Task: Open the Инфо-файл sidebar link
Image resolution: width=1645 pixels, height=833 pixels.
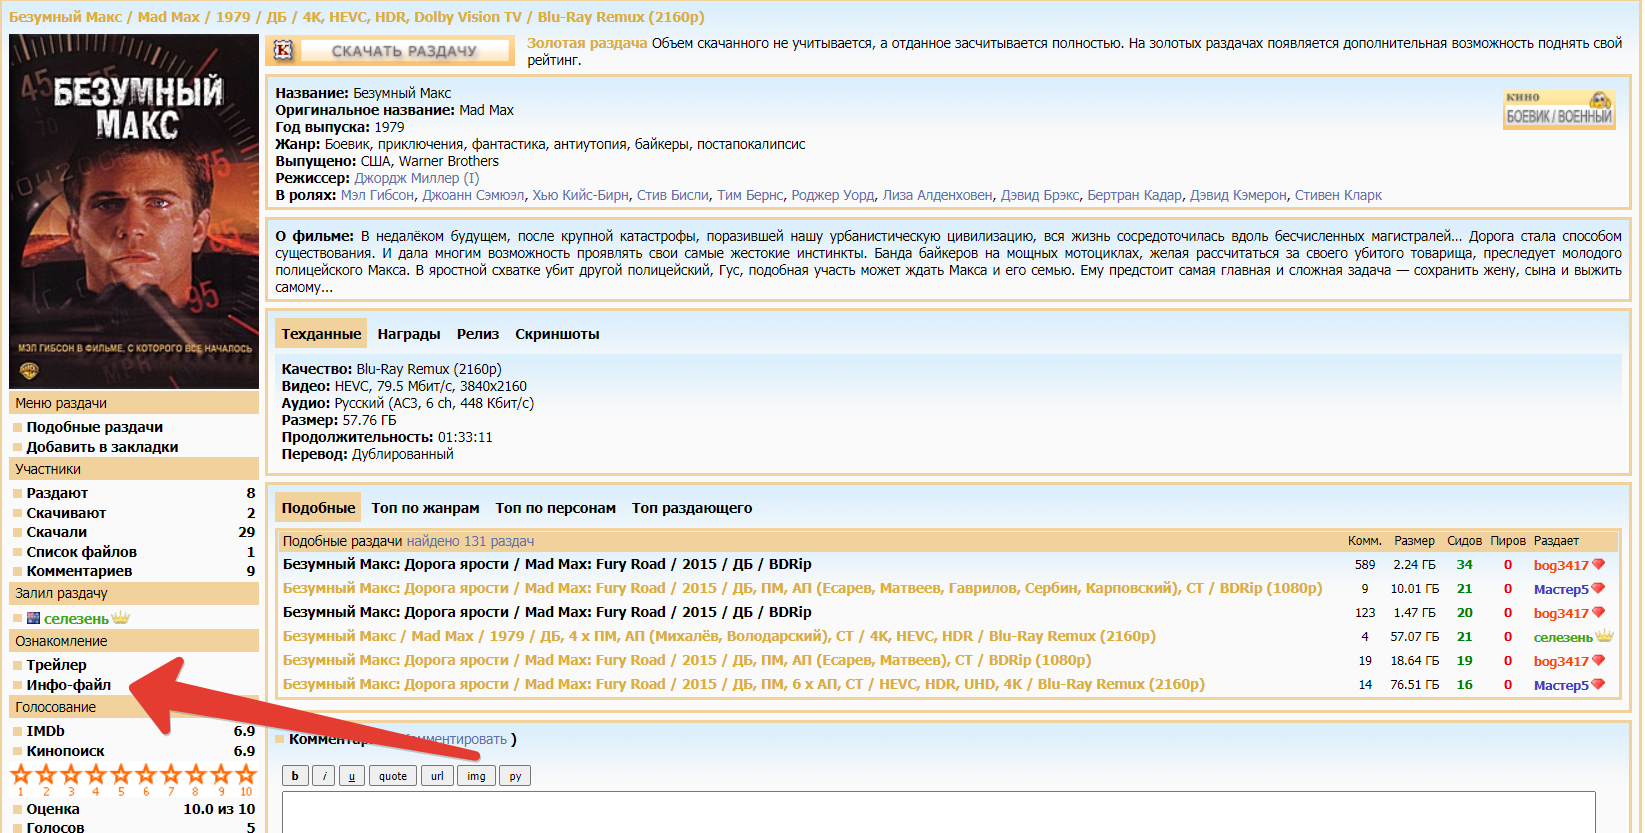Action: tap(68, 685)
